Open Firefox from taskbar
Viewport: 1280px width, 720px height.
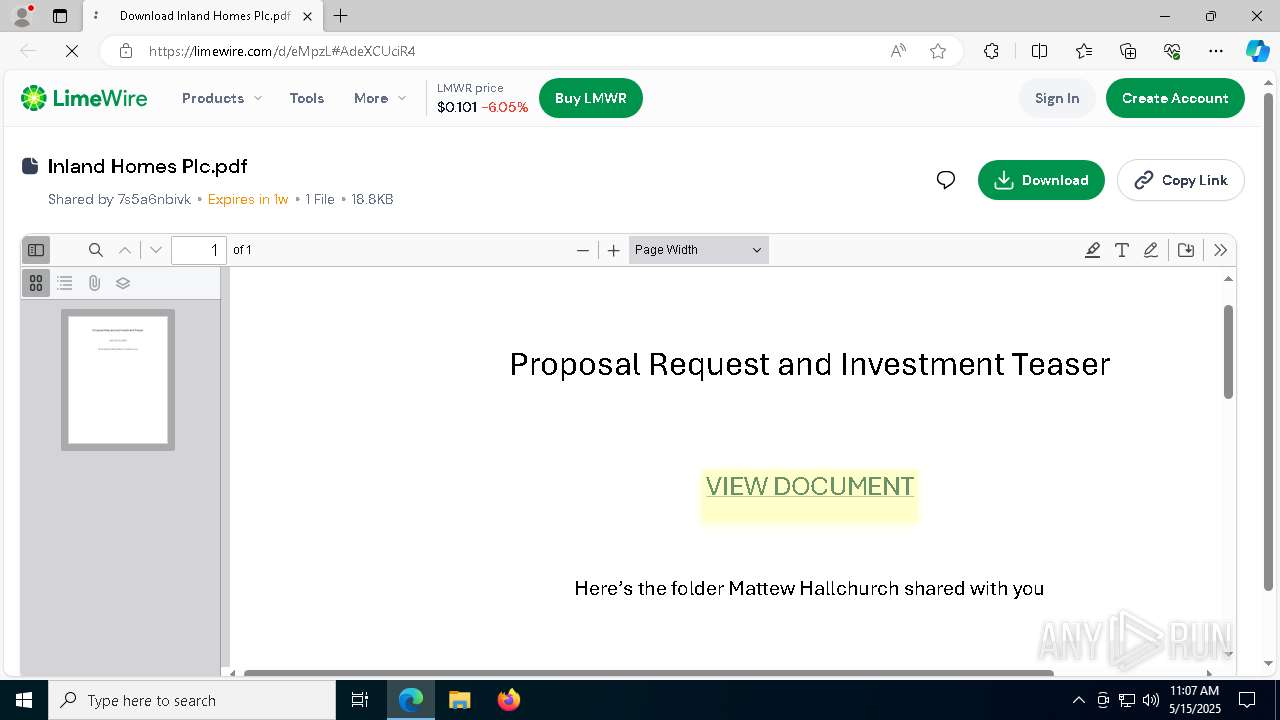509,700
